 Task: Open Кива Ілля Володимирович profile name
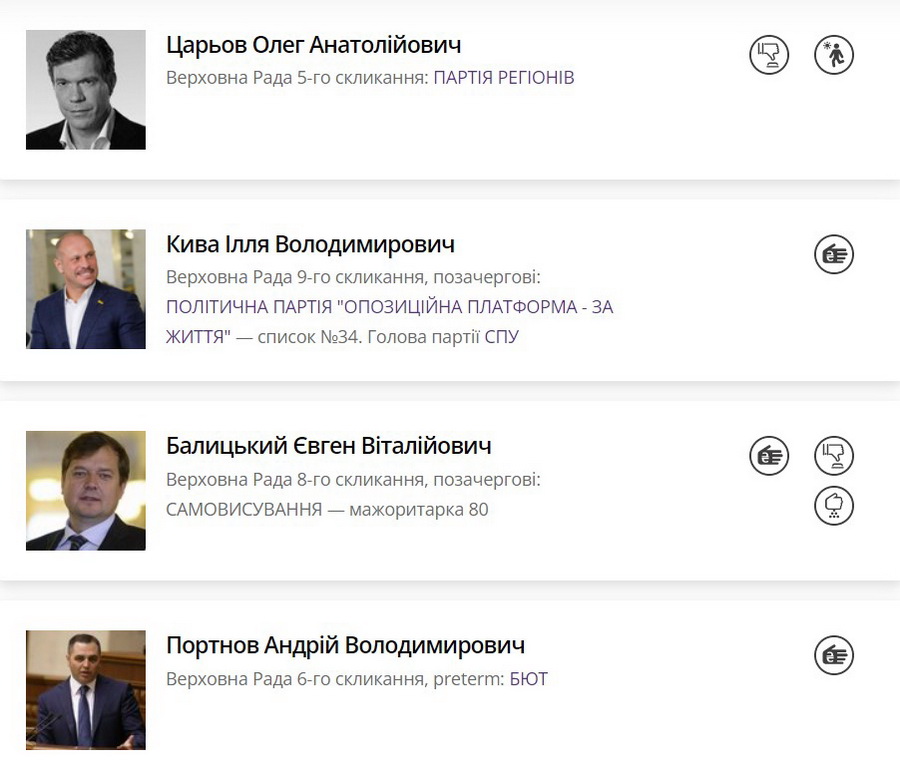click(310, 245)
